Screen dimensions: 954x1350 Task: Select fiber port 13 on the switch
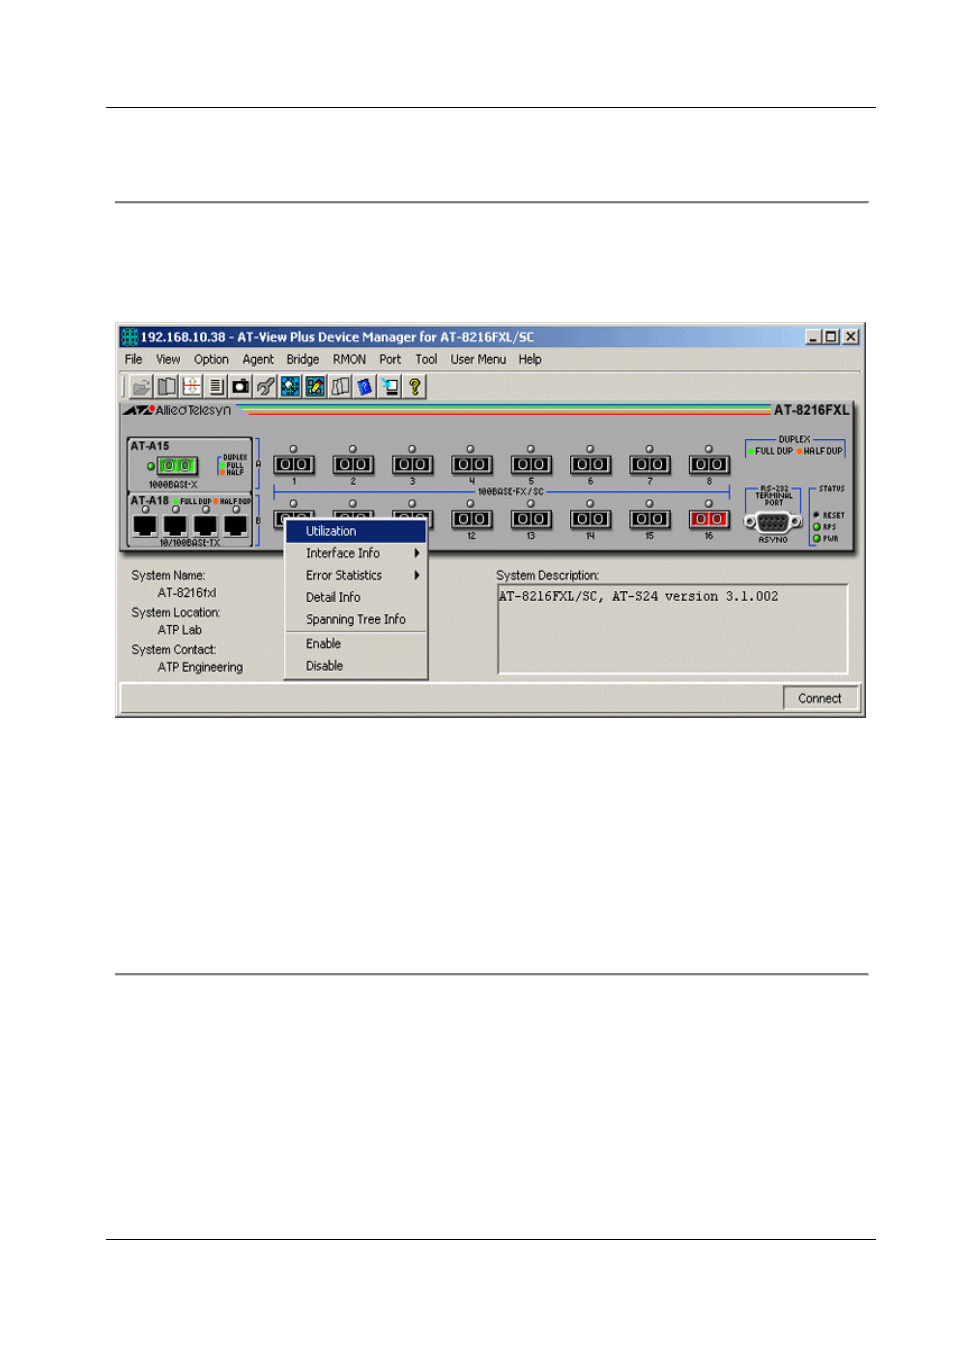click(531, 519)
